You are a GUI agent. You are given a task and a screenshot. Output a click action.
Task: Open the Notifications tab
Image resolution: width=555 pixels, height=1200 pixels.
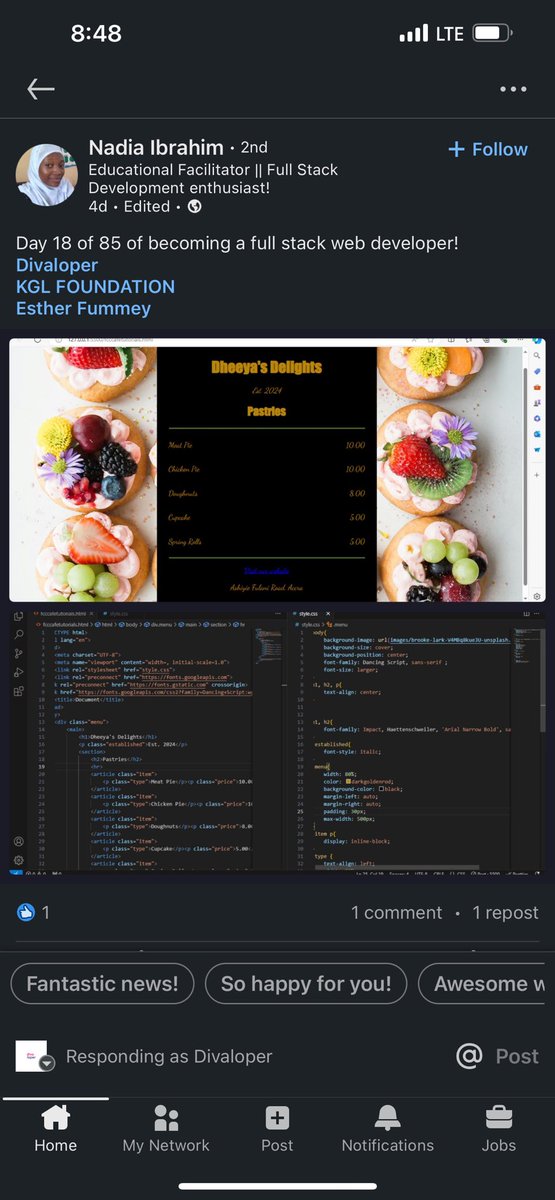[x=388, y=1130]
